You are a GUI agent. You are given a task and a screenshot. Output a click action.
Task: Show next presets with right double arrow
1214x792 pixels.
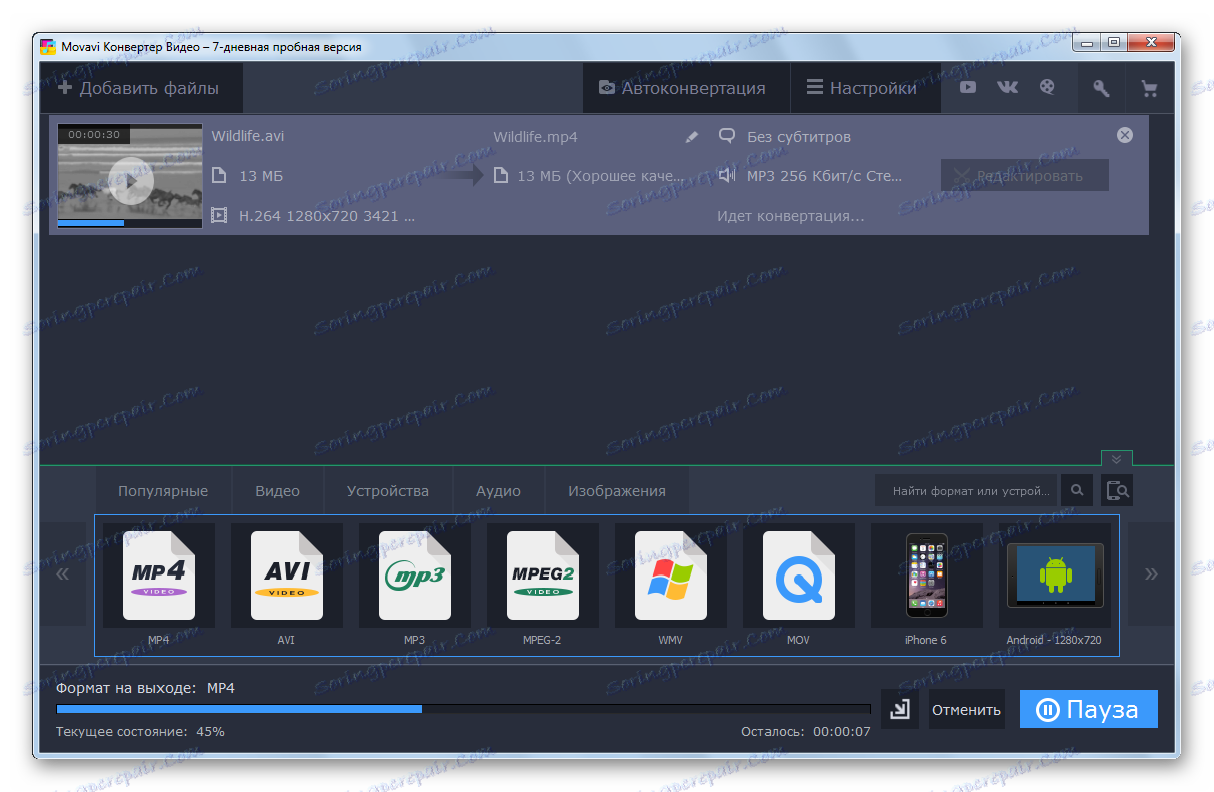click(1151, 574)
